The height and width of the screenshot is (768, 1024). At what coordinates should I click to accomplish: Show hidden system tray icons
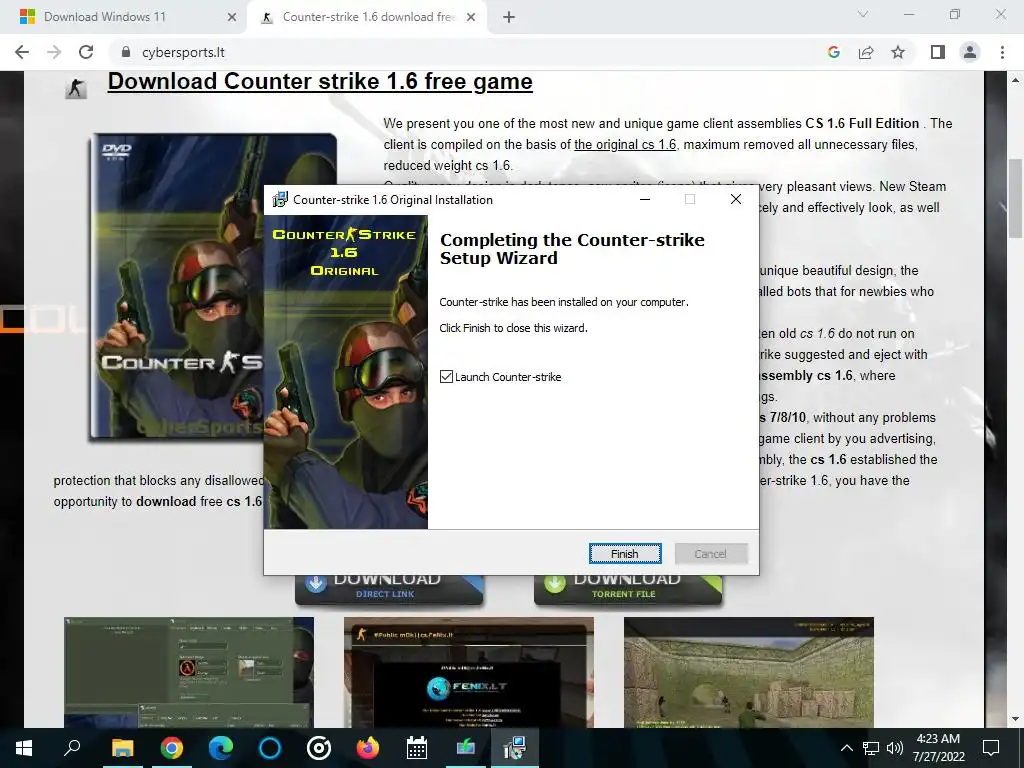846,748
